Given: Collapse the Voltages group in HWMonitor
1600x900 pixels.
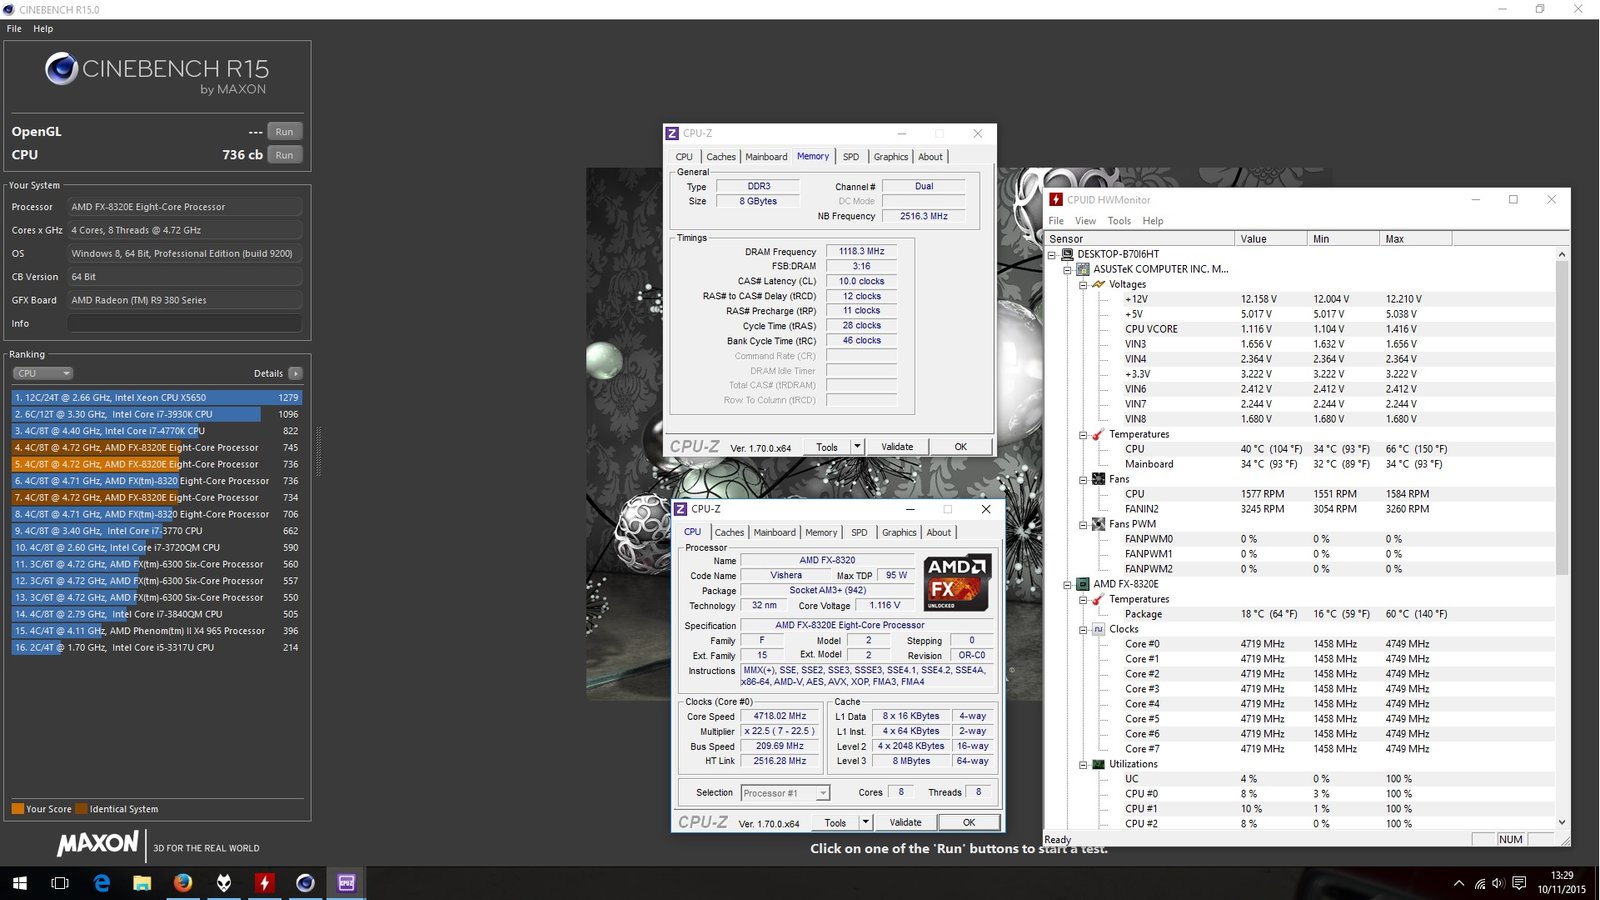Looking at the screenshot, I should (x=1081, y=284).
